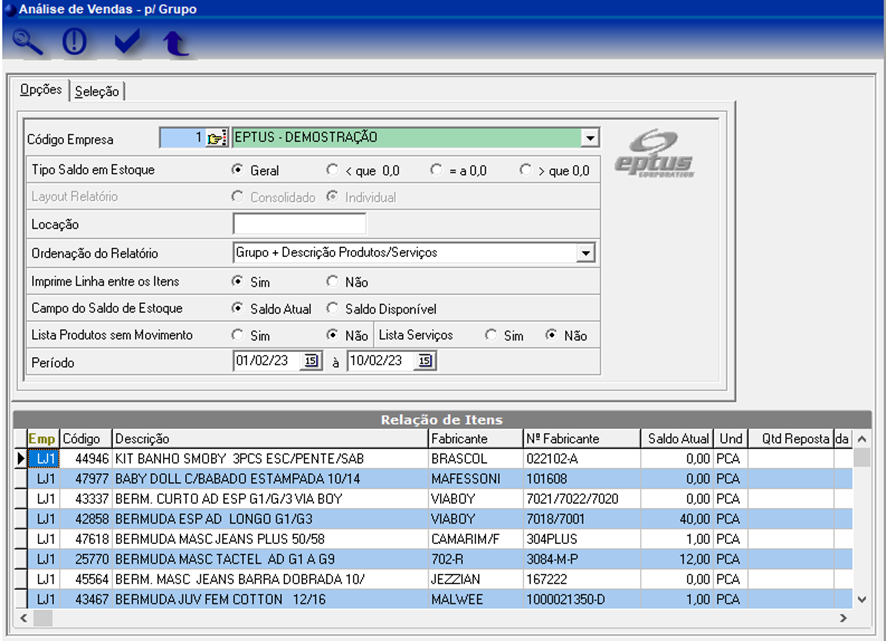This screenshot has width=886, height=641.
Task: Open calendar for the start date 01/02/23
Action: coord(310,361)
